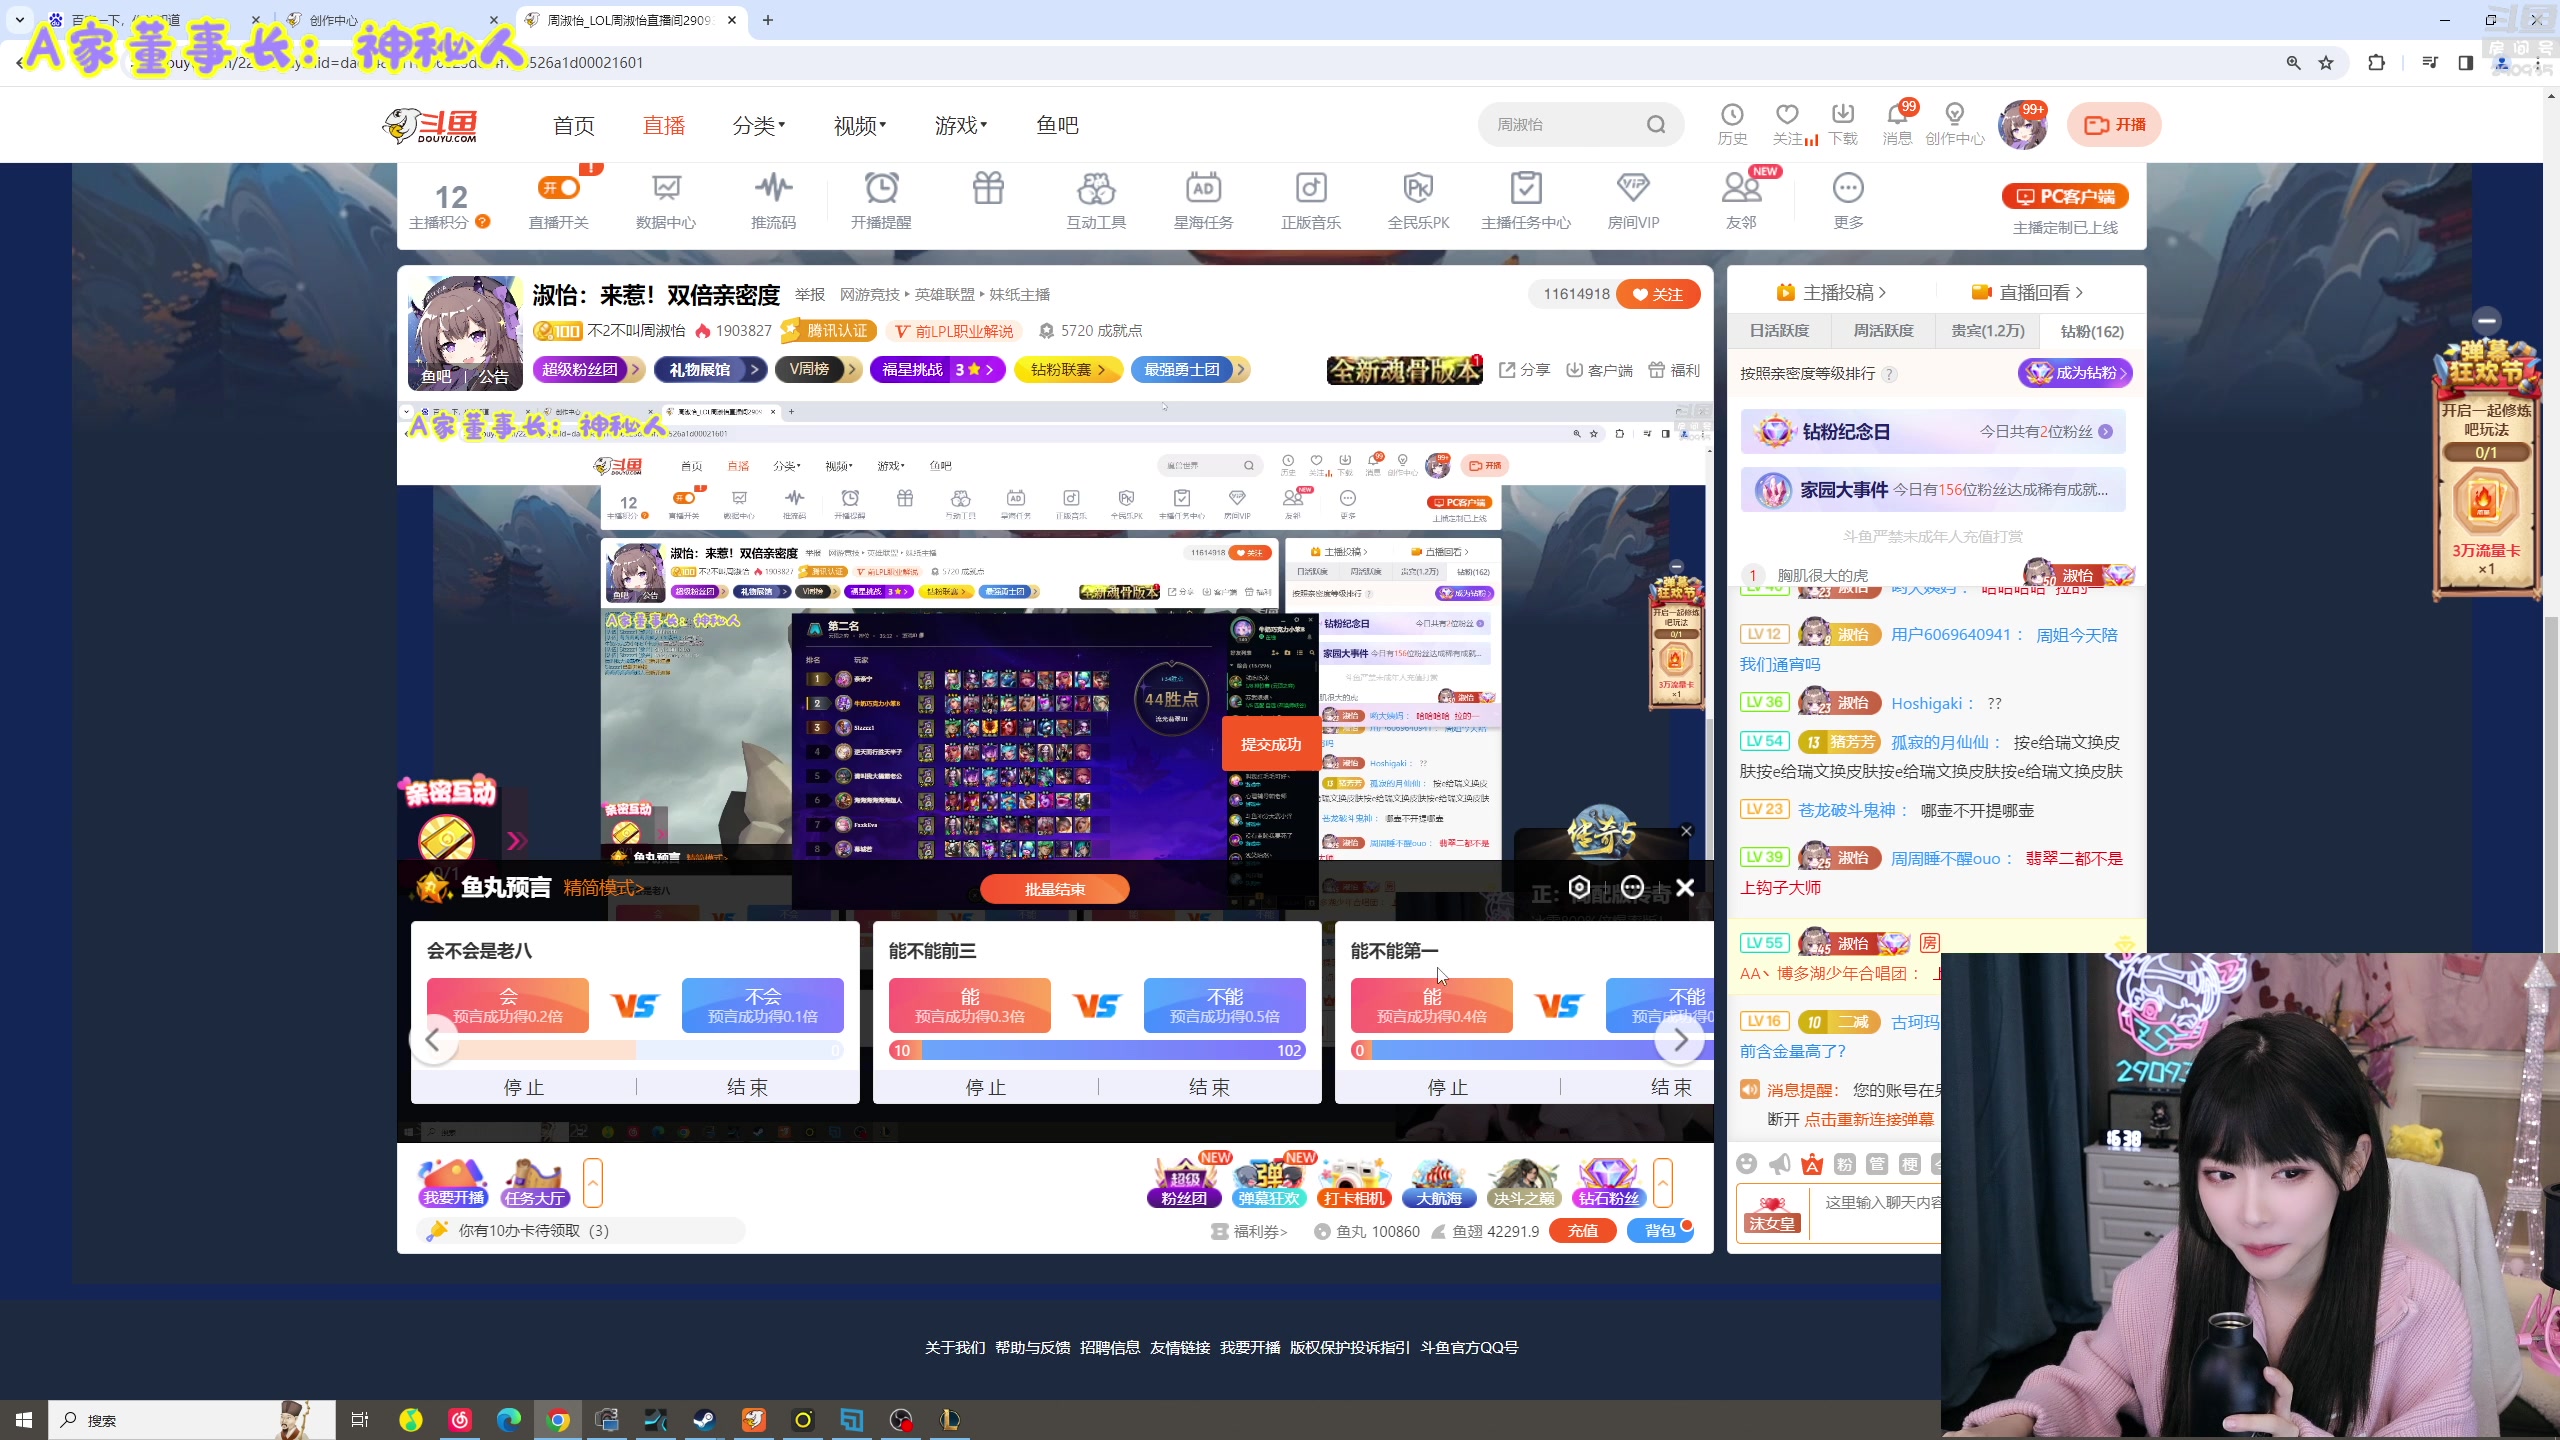Switch to the 钻粉(162) tab

pyautogui.click(x=2092, y=331)
